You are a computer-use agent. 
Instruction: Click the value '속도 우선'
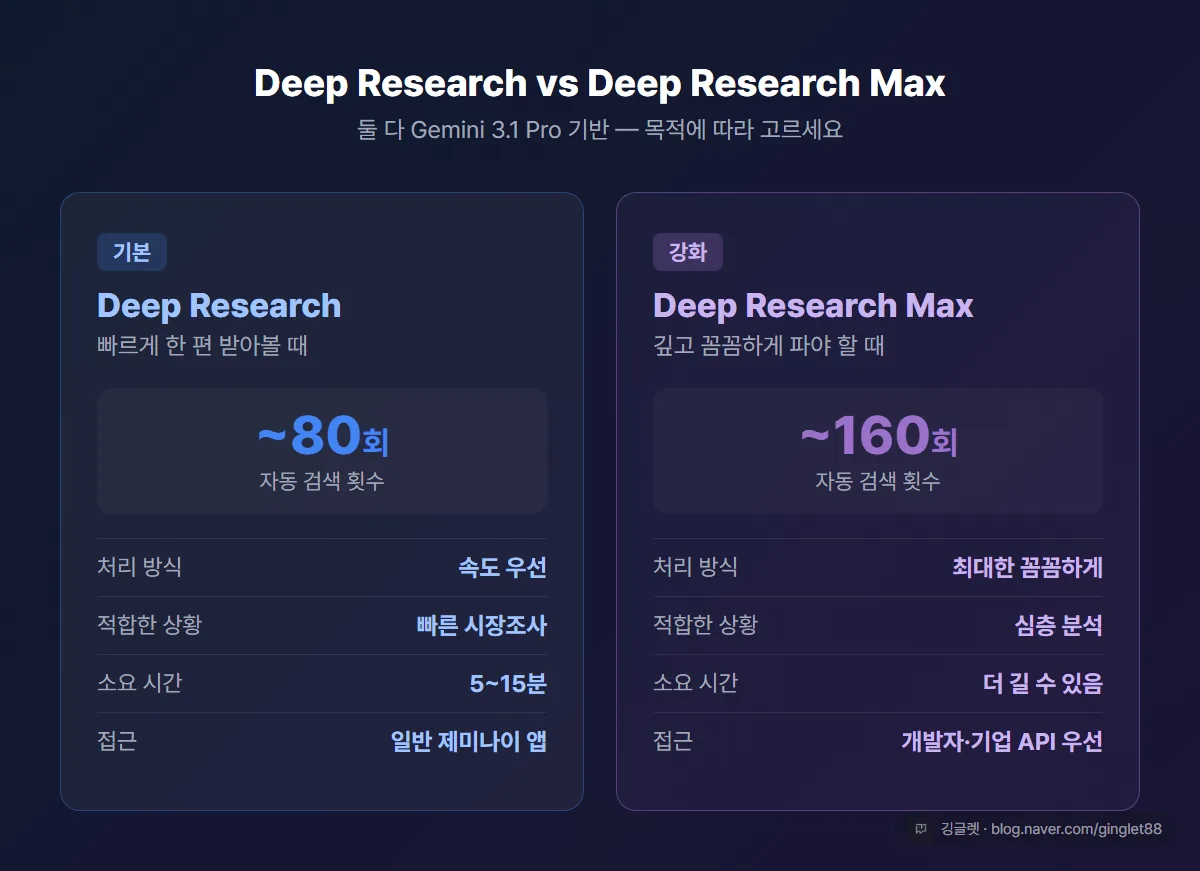(x=502, y=568)
